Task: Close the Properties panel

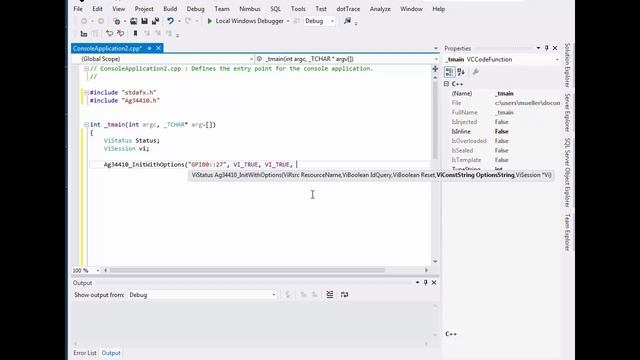Action: click(555, 48)
